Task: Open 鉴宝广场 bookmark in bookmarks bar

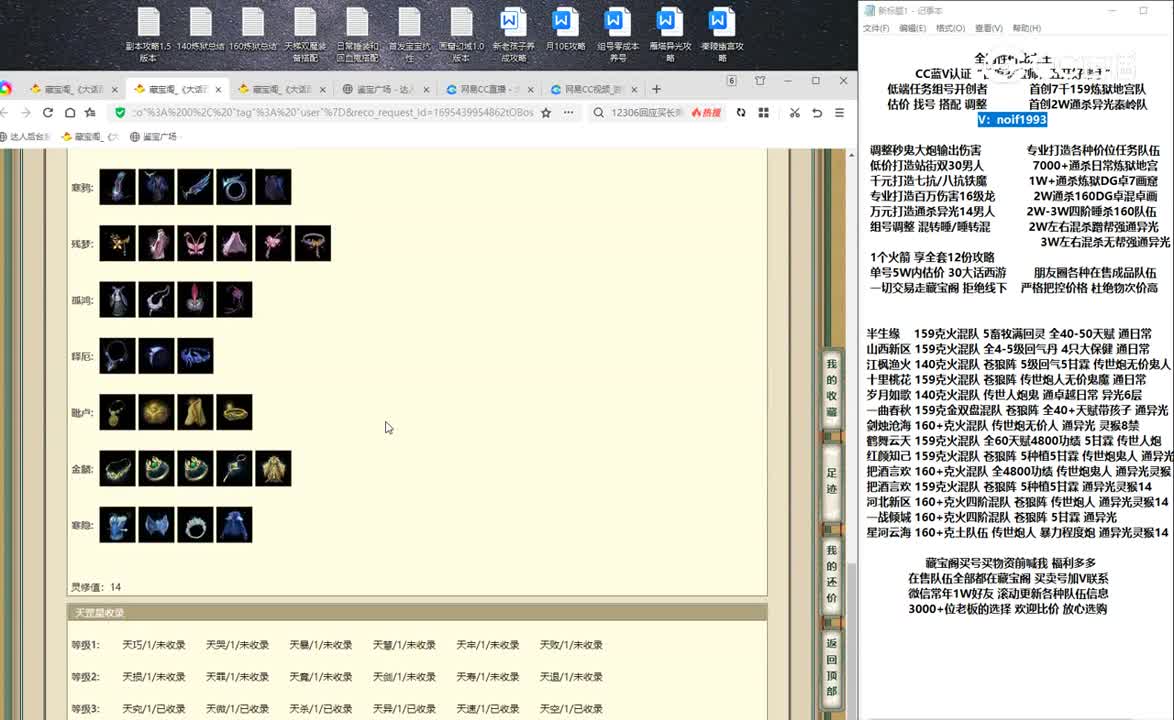Action: click(x=155, y=137)
